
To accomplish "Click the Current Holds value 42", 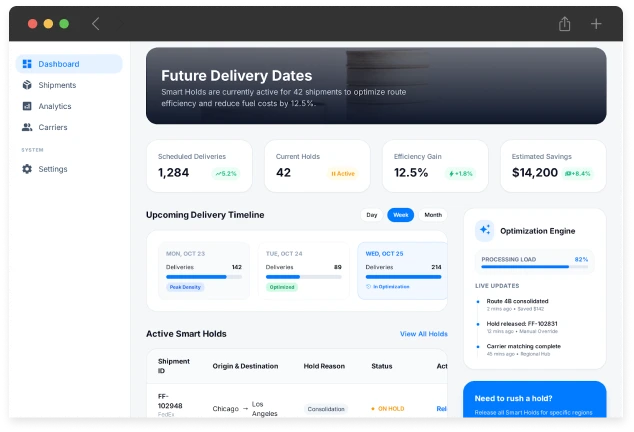I will pos(283,173).
